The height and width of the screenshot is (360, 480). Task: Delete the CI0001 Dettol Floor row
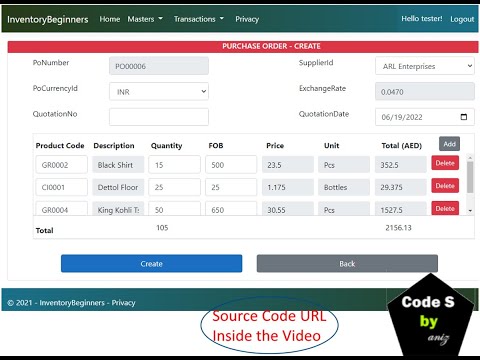click(445, 186)
